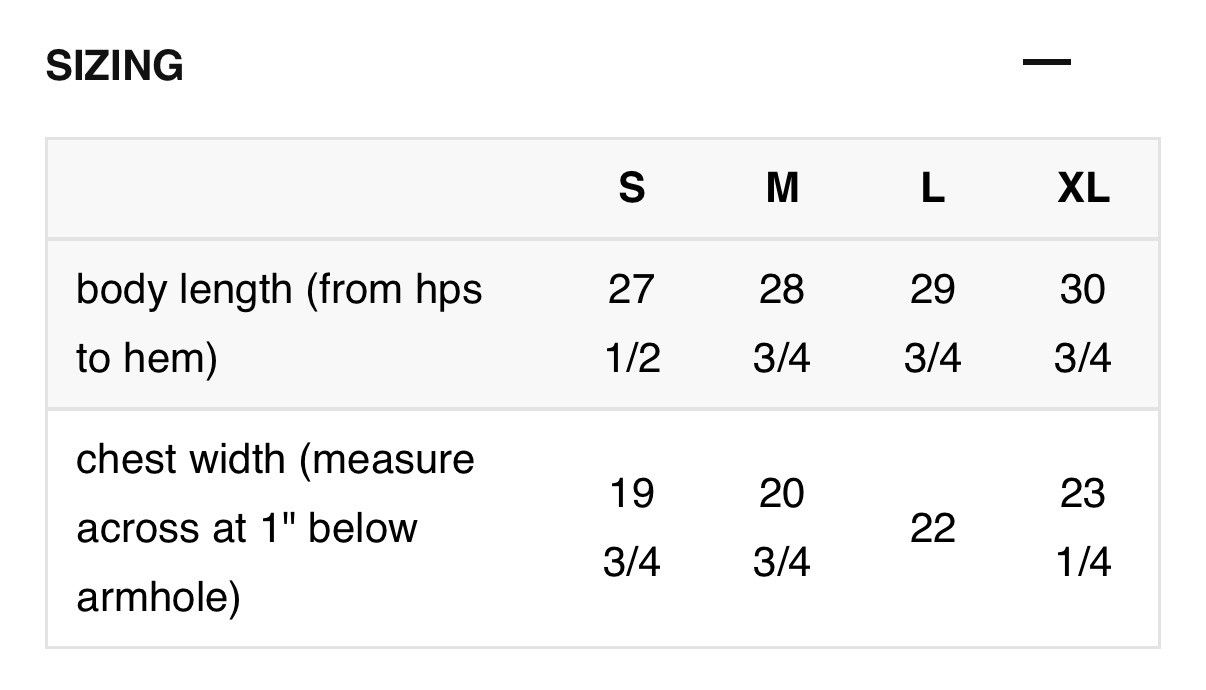This screenshot has height=690, width=1206.
Task: Click the SIZING heading
Action: click(x=115, y=66)
